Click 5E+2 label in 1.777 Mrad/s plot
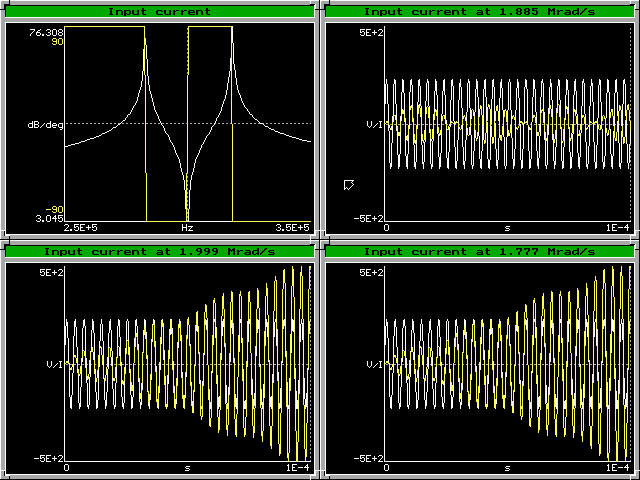The image size is (640, 480). [371, 273]
